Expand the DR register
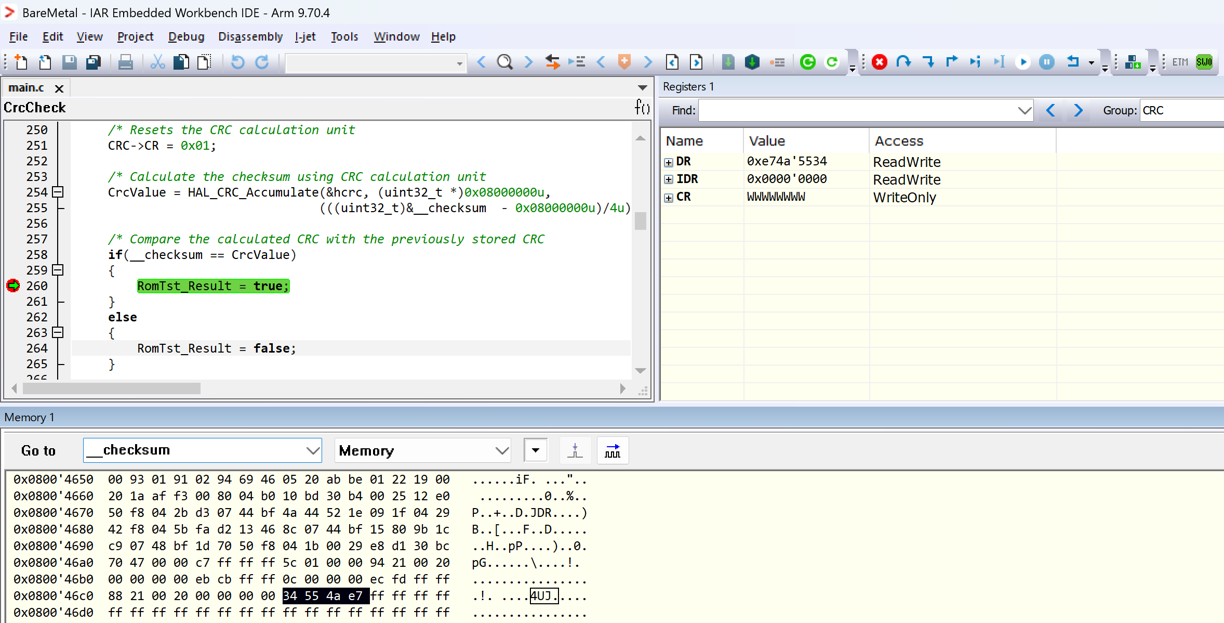The width and height of the screenshot is (1224, 623). pyautogui.click(x=668, y=162)
